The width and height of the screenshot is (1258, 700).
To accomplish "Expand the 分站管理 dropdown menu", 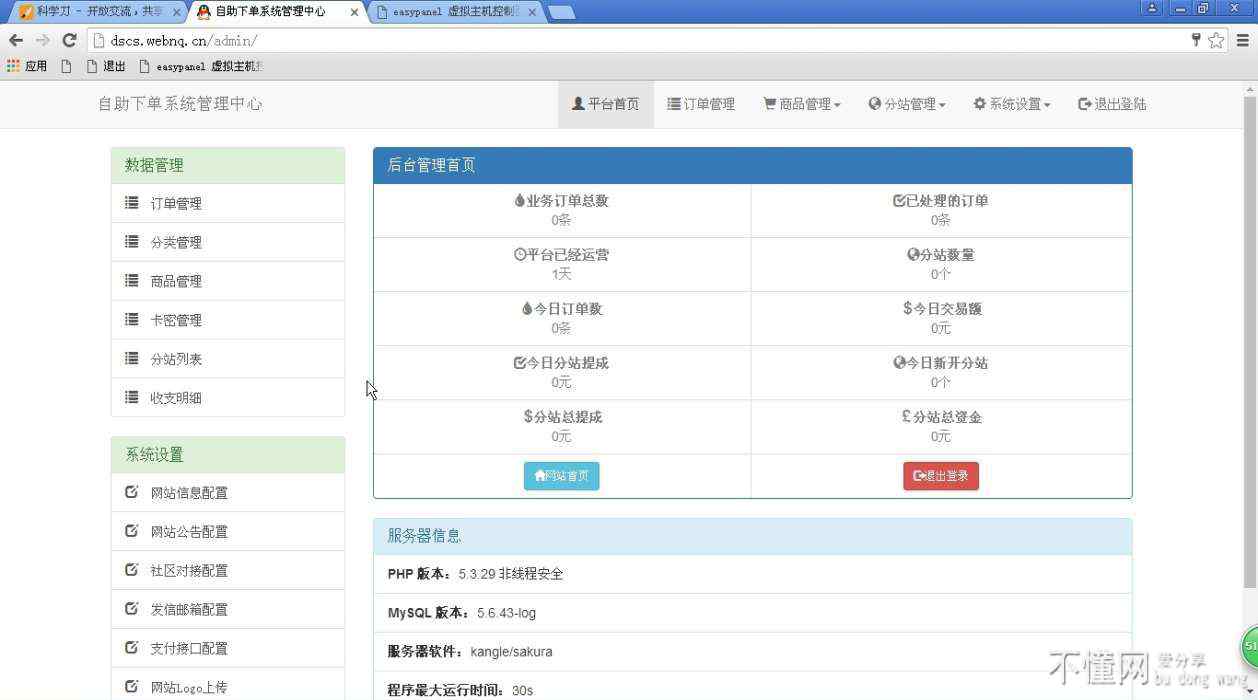I will pyautogui.click(x=907, y=104).
